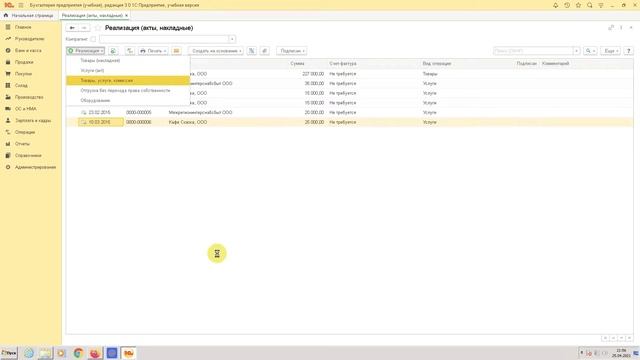The image size is (640, 360).
Task: Open the magnifier search options dropdown
Action: (590, 51)
